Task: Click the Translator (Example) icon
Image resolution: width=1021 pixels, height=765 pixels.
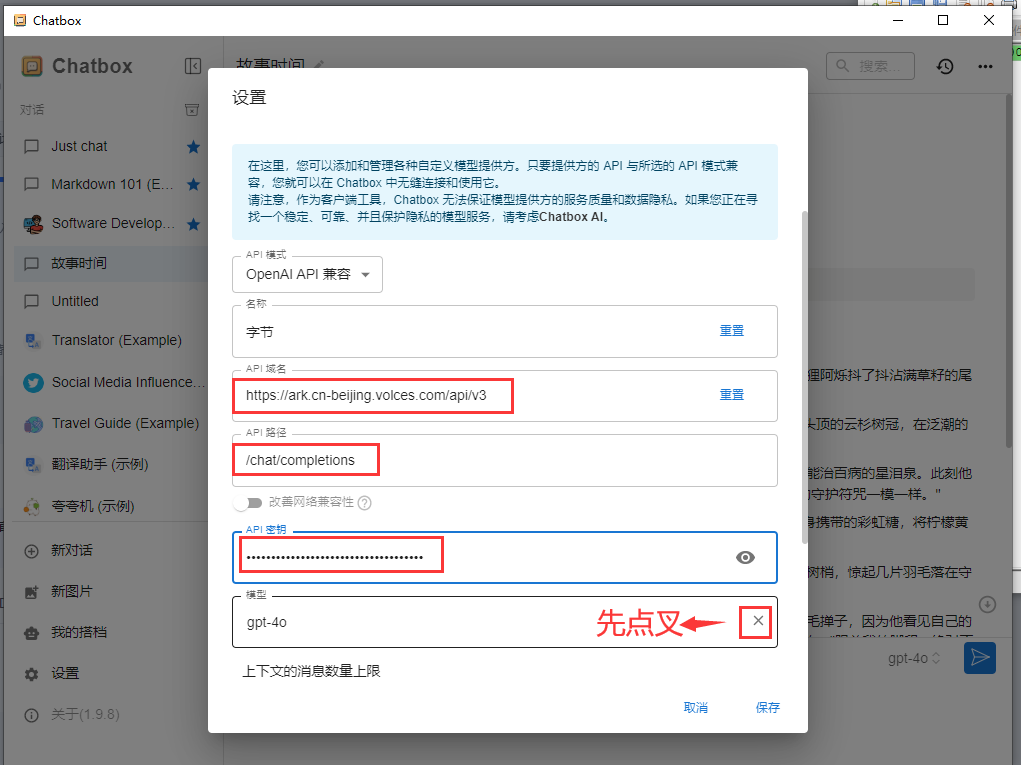Action: [33, 341]
